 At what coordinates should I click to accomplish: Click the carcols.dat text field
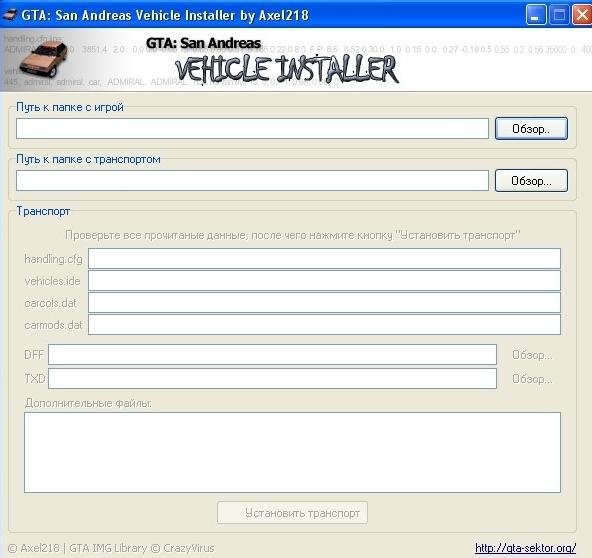point(324,302)
